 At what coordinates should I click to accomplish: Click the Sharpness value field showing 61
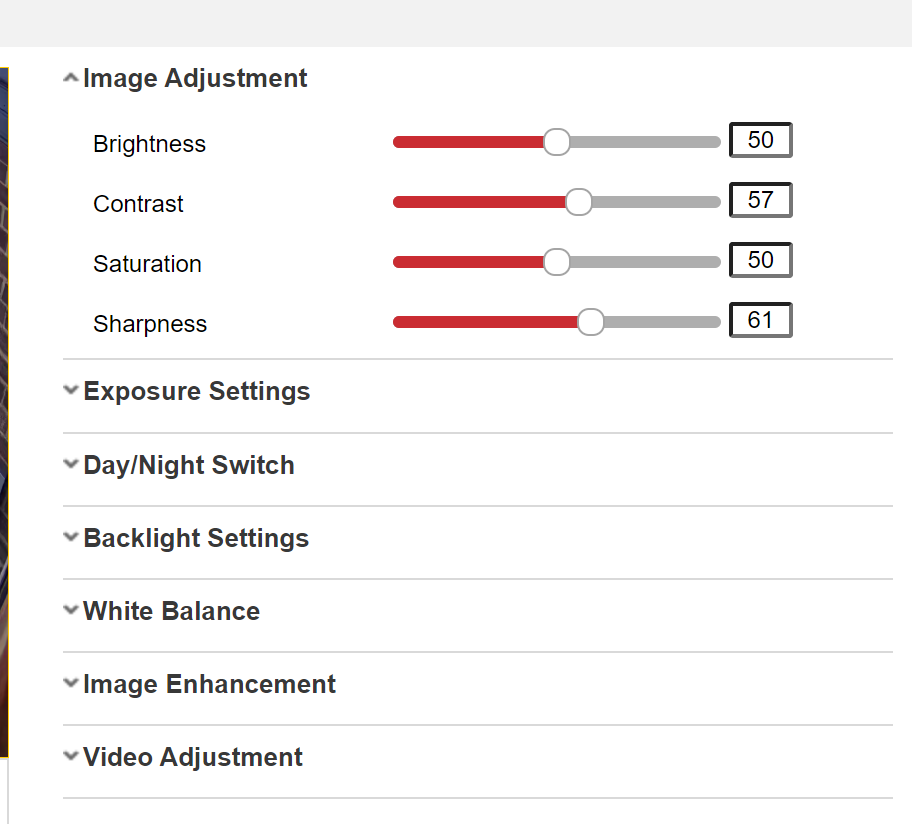point(760,320)
